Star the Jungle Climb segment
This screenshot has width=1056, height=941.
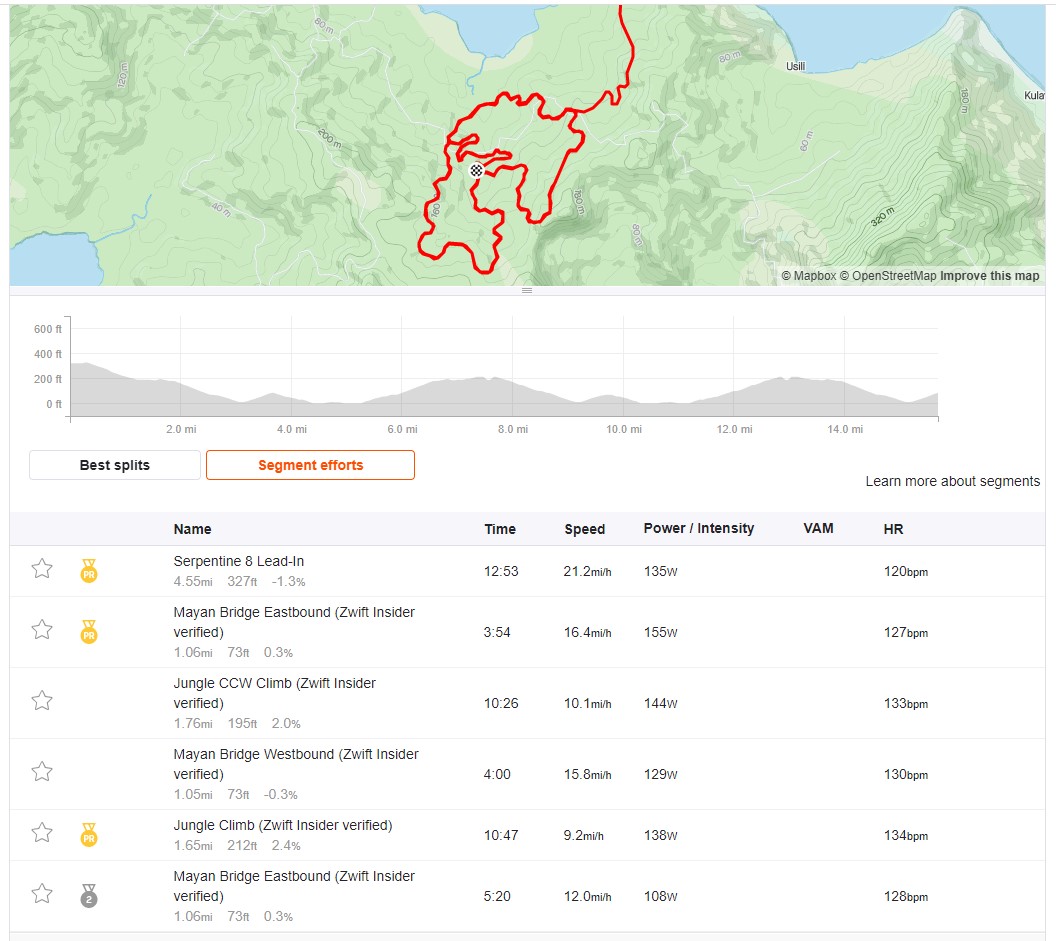tap(42, 833)
